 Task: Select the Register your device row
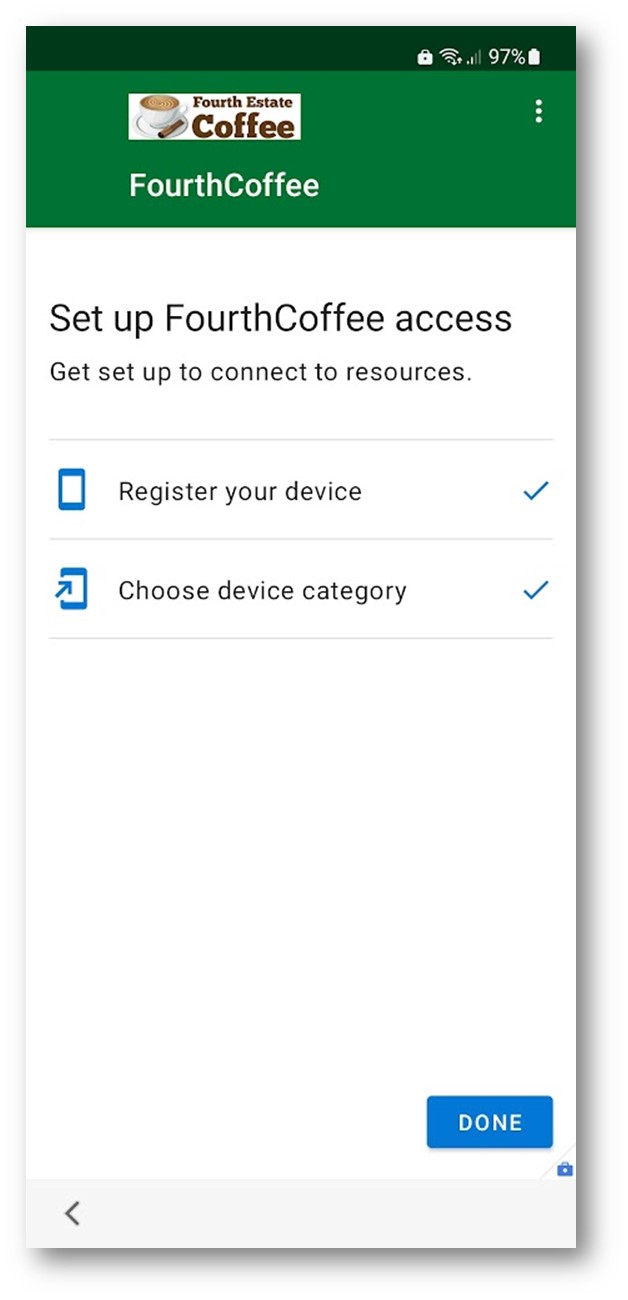click(x=301, y=490)
